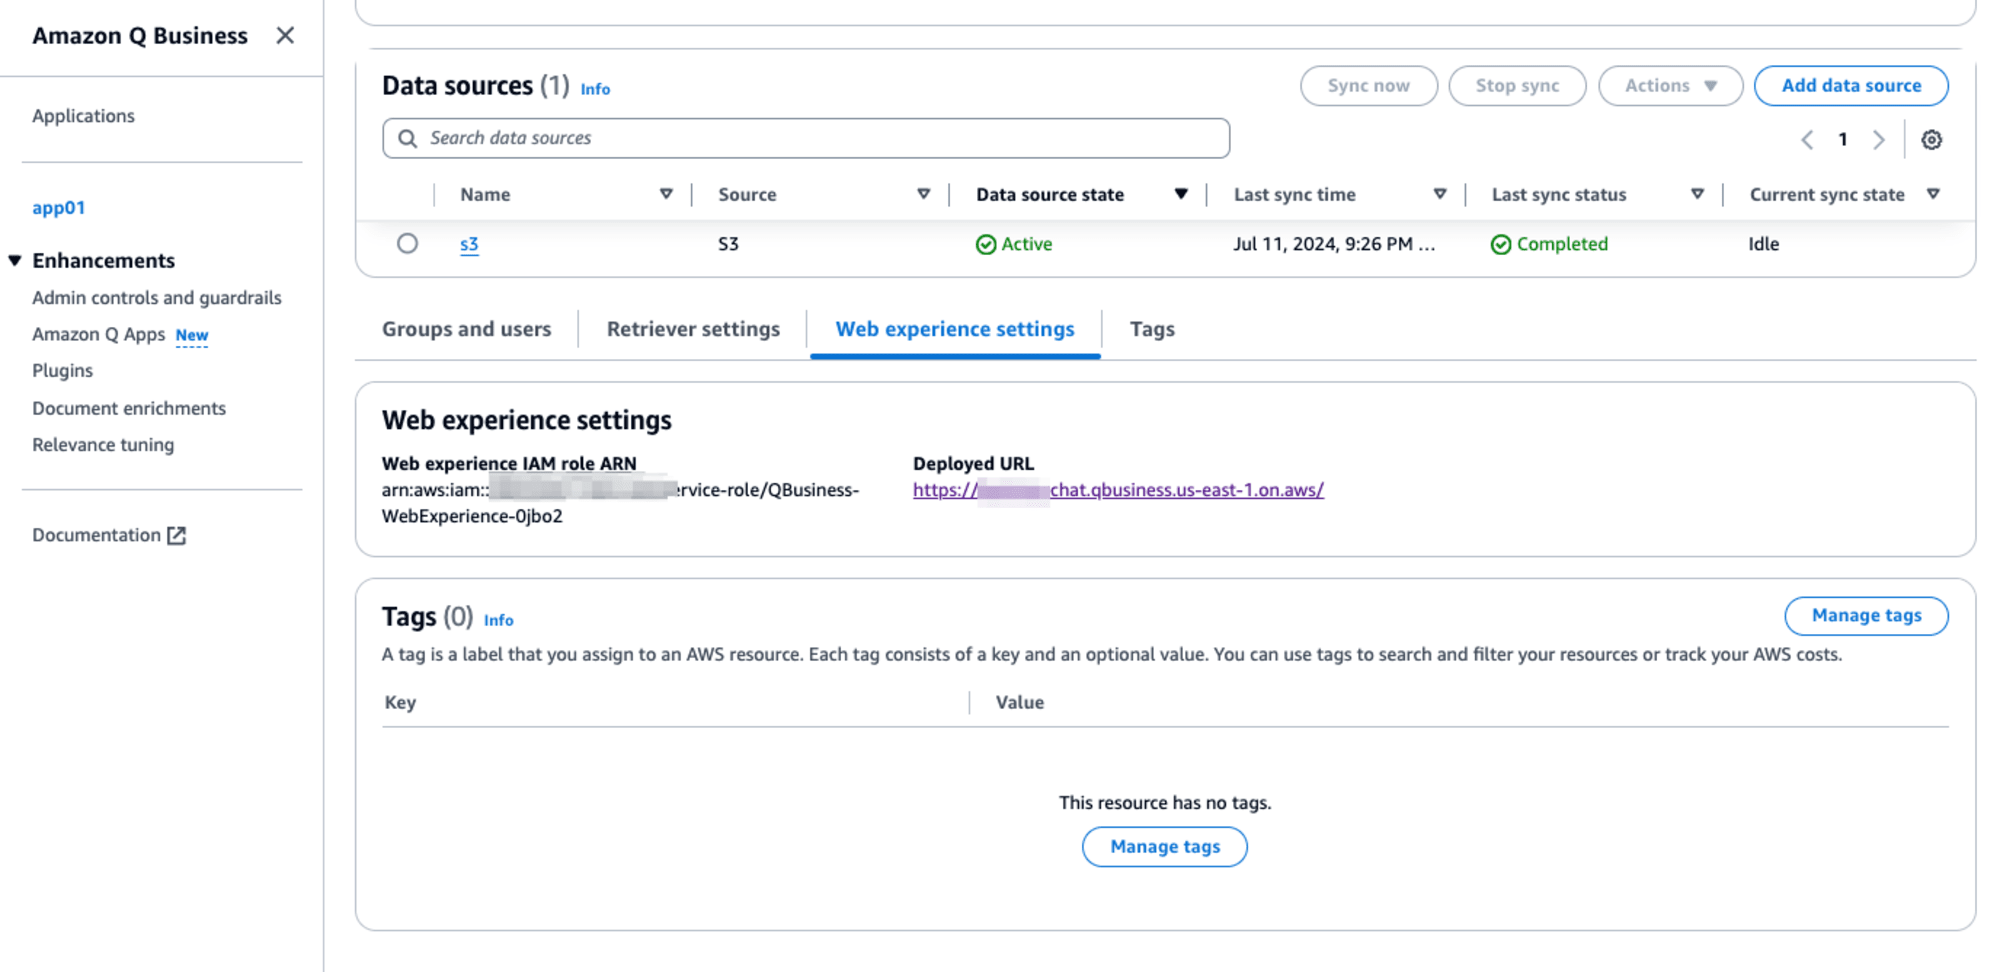This screenshot has width=2000, height=972.
Task: Open table preferences gear icon
Action: coord(1931,140)
